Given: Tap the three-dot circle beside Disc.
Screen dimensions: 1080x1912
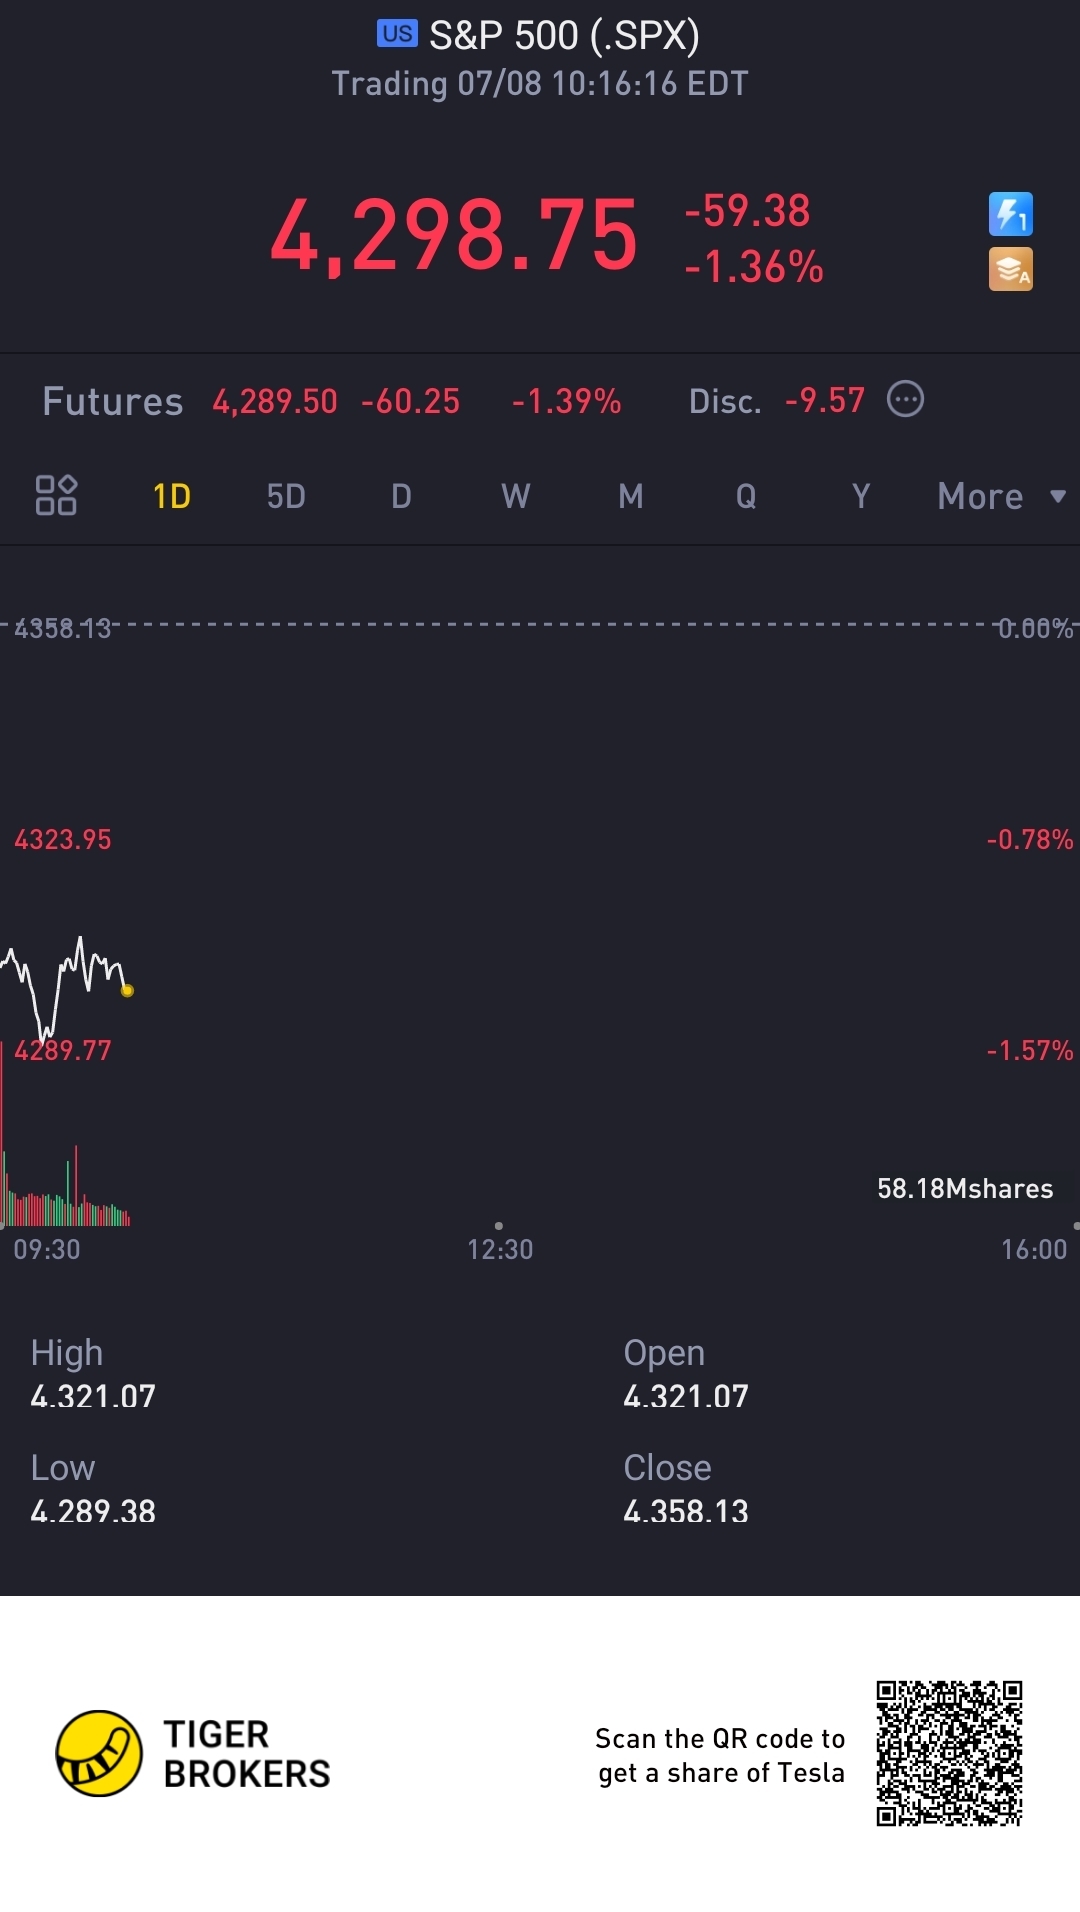Looking at the screenshot, I should coord(905,399).
